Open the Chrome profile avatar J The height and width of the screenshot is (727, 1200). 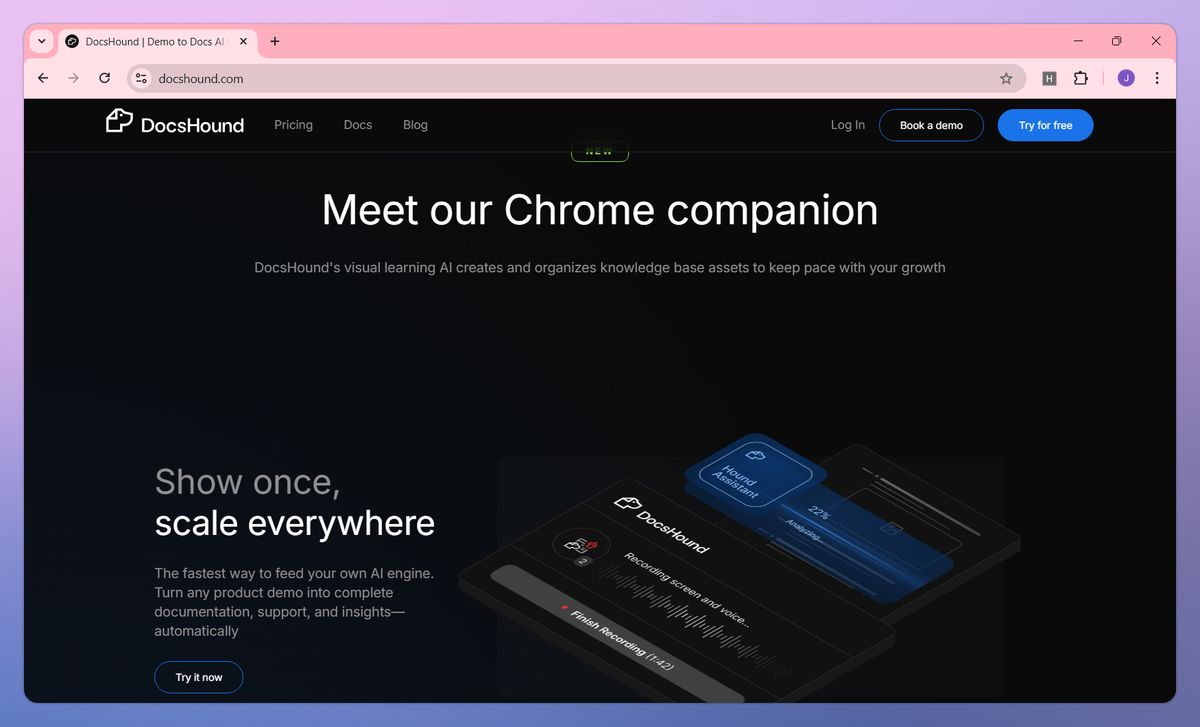pos(1126,78)
